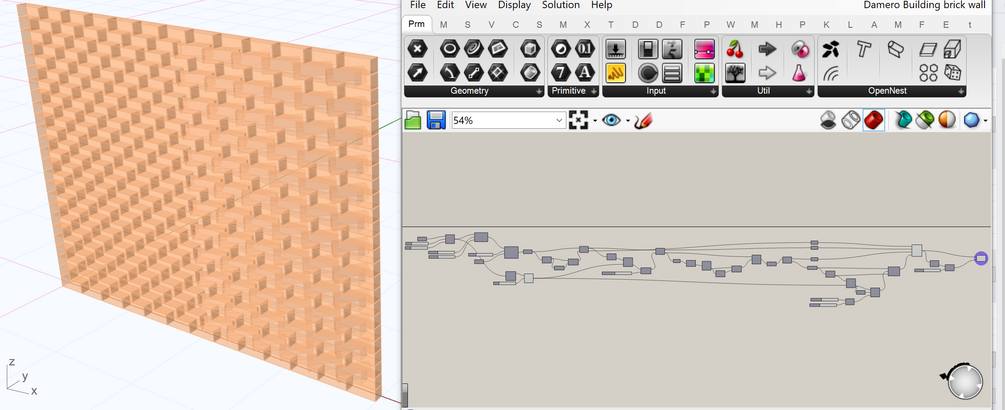Open the Display menu

[x=515, y=5]
